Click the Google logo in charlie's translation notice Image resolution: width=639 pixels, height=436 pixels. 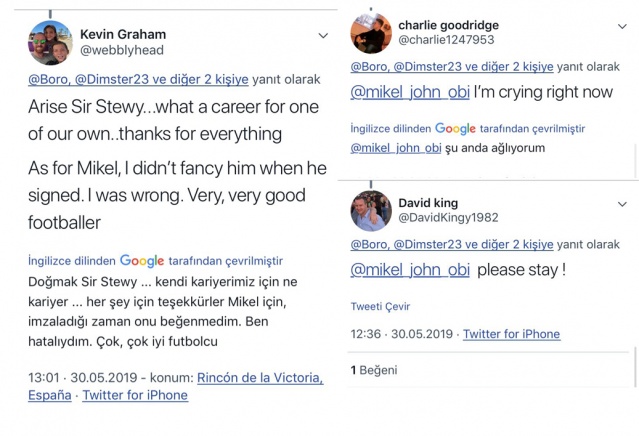point(455,129)
